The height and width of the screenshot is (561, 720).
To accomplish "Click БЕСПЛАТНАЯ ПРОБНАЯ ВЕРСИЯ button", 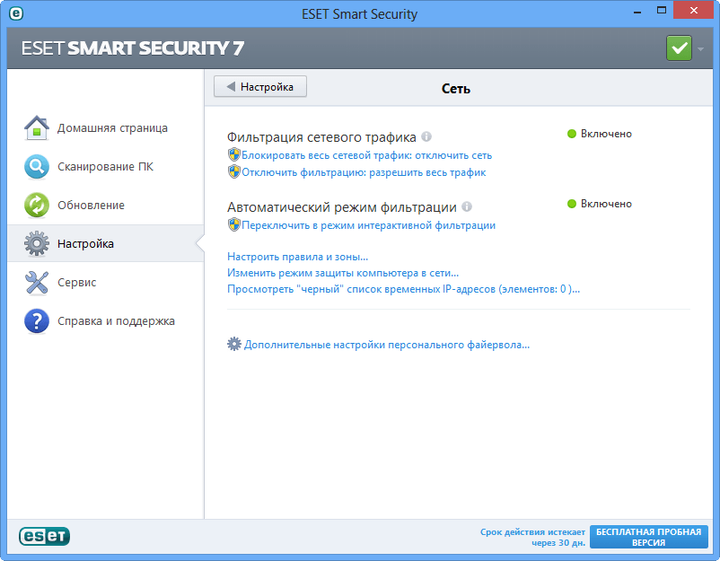I will tap(648, 537).
